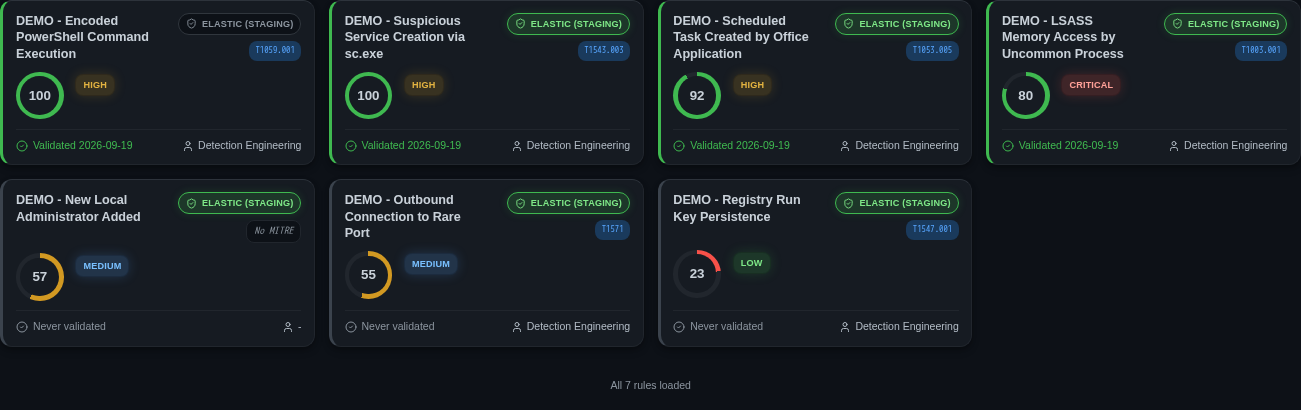Screen dimensions: 1301x410
Task: Click the owner user icon on New Local Administrator card
Action: click(x=288, y=327)
